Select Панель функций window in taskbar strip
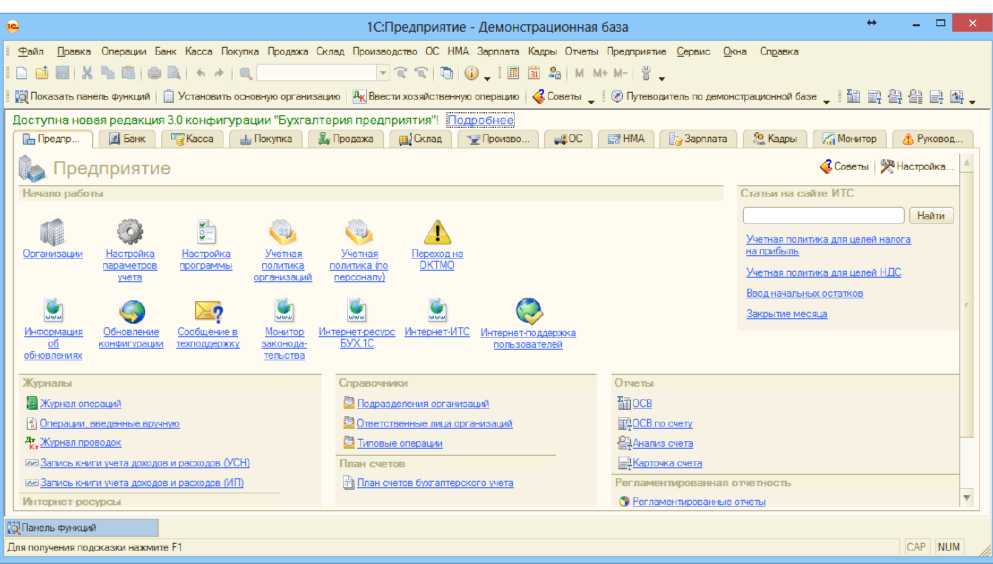Screen dimensions: 993x564 [x=82, y=527]
